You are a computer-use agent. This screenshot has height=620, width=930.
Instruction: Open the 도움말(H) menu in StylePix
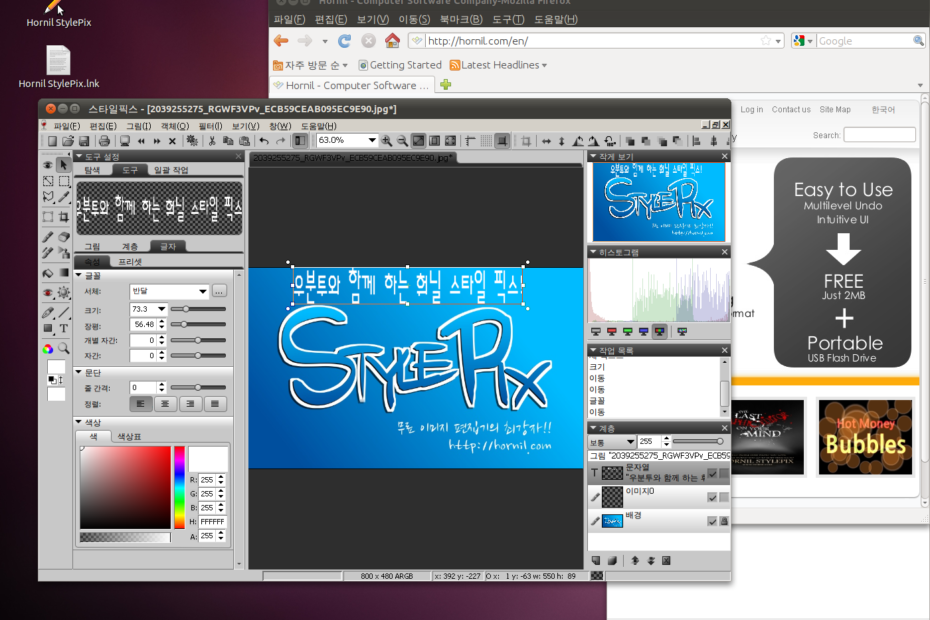(x=319, y=126)
